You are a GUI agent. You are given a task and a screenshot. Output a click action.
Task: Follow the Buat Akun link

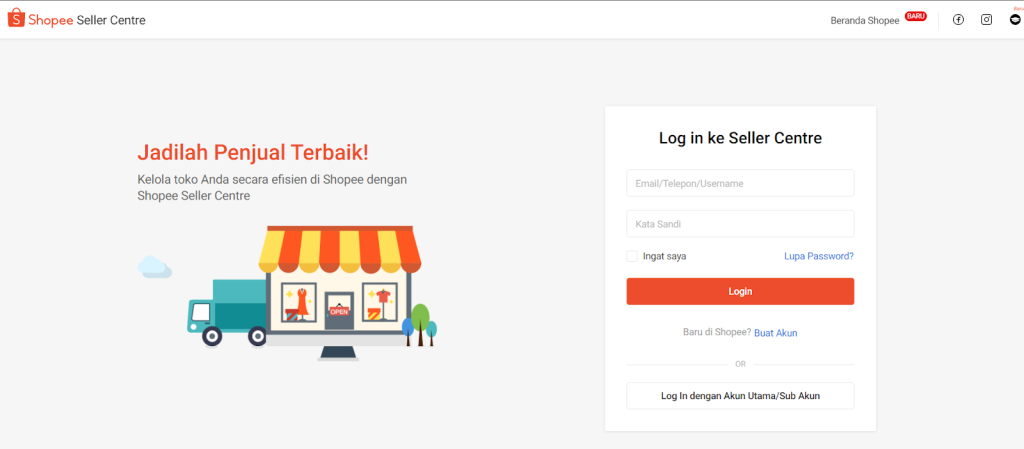point(776,333)
